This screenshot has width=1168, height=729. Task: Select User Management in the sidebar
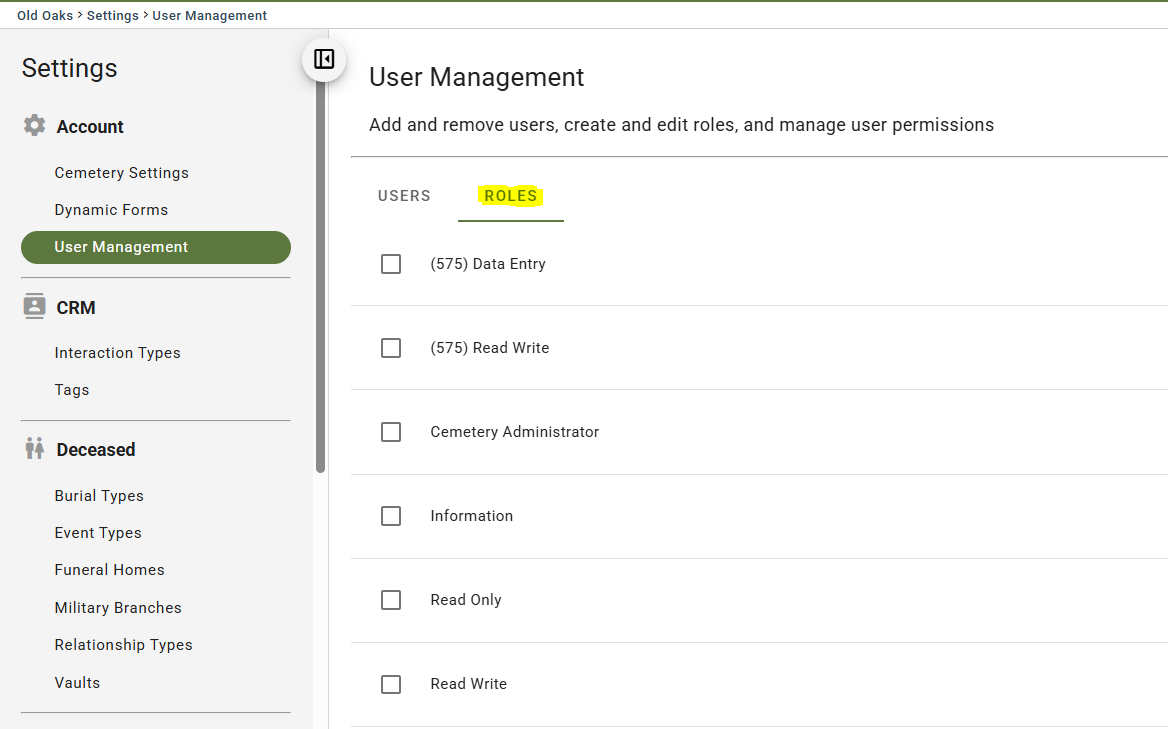tap(156, 247)
